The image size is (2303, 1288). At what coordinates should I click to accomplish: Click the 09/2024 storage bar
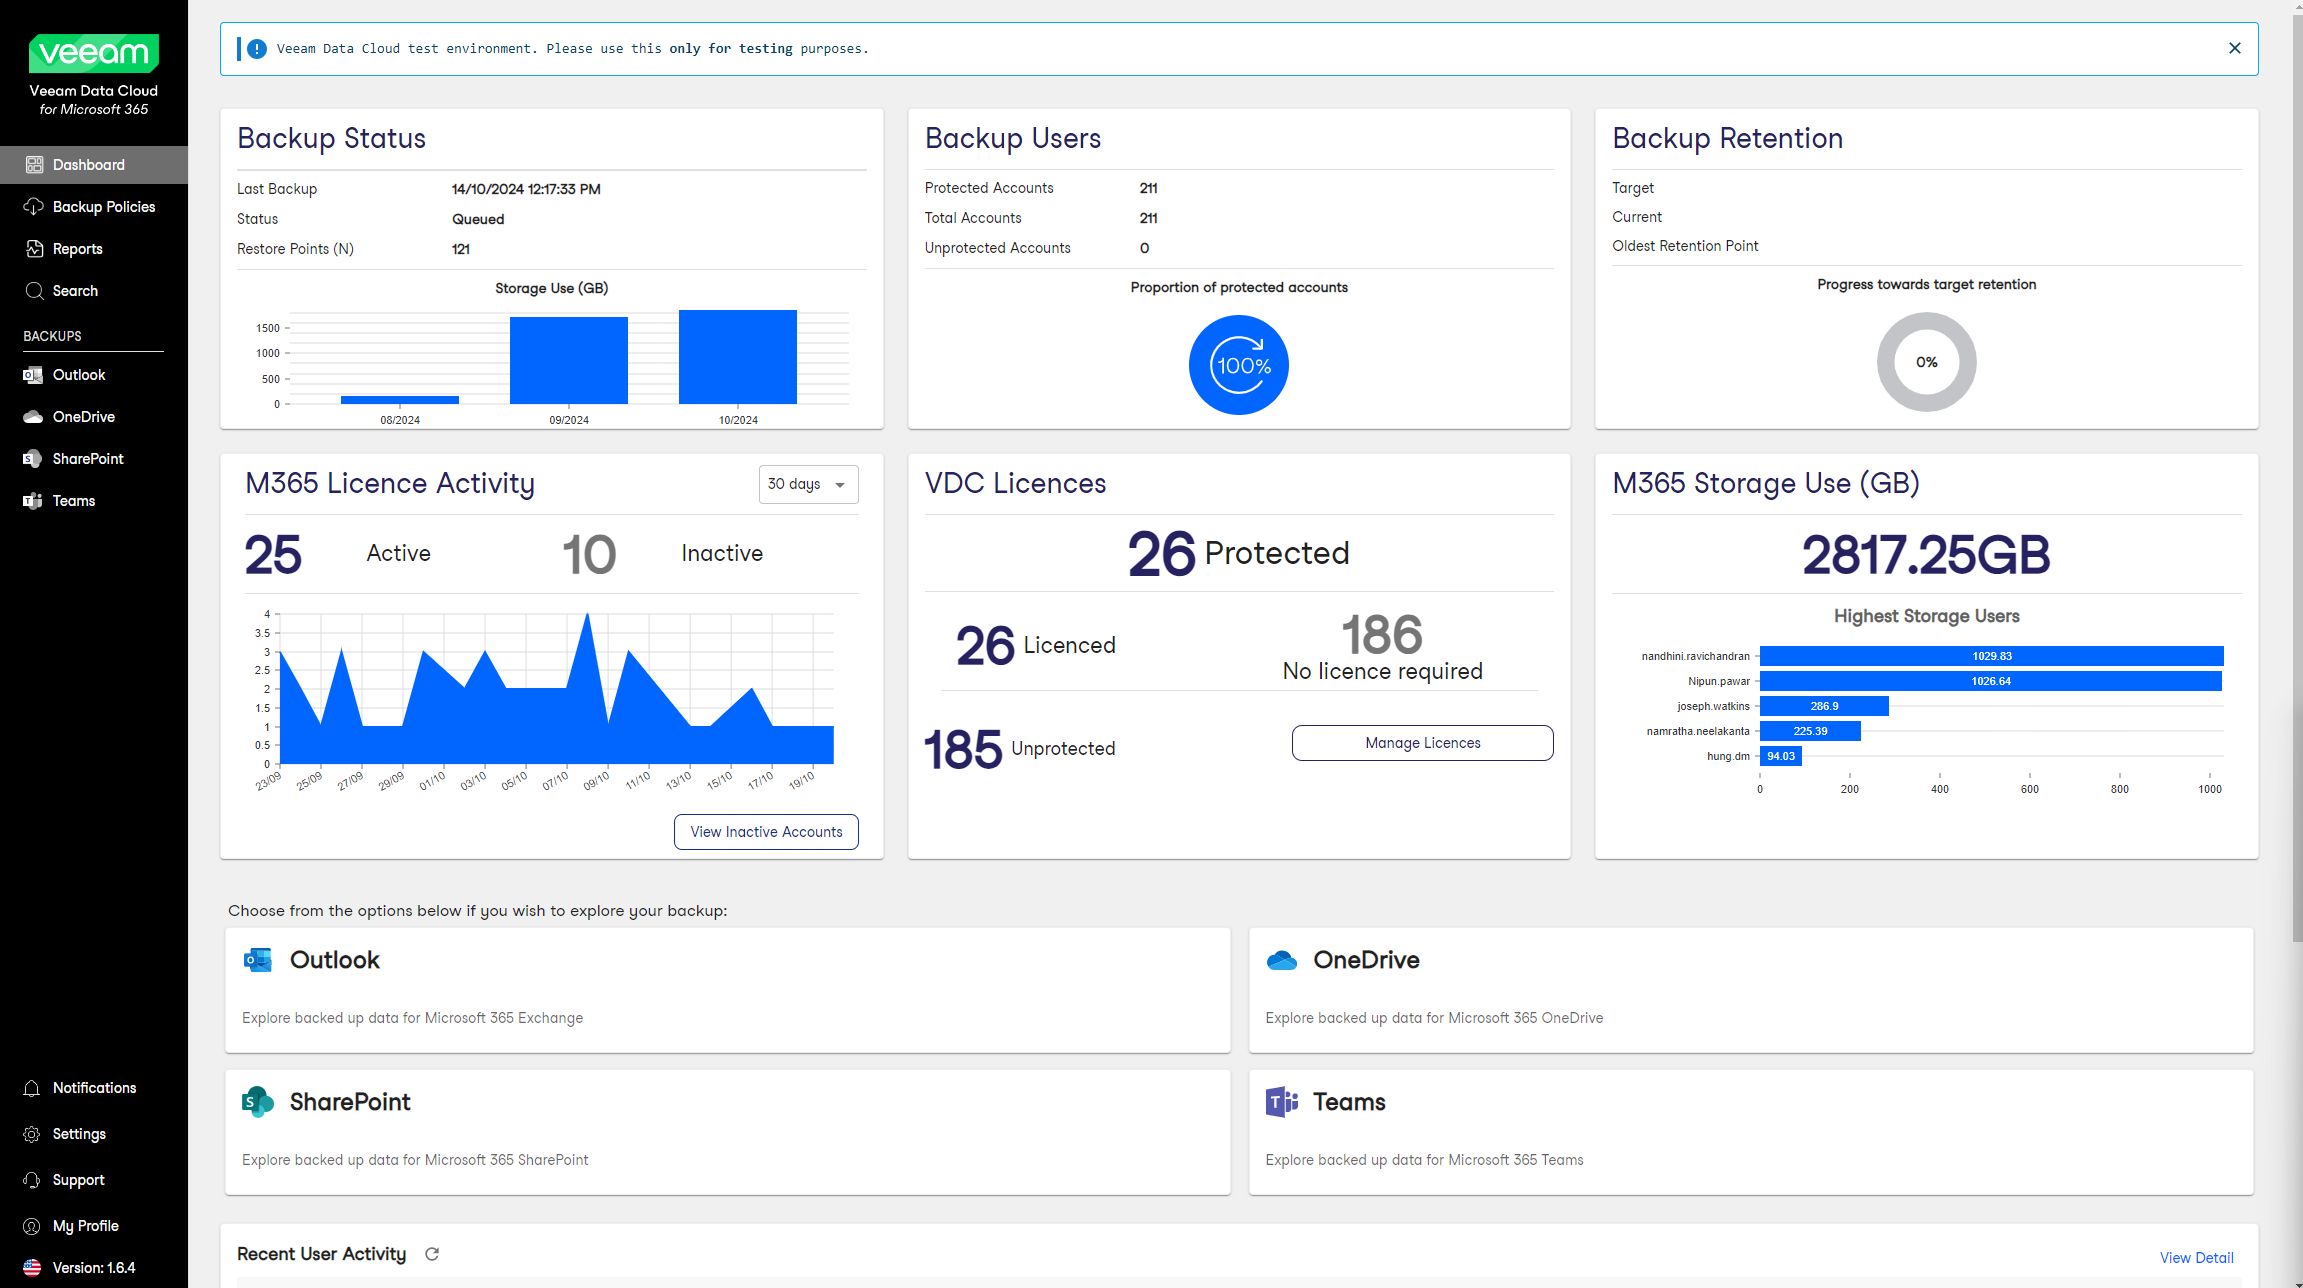pyautogui.click(x=569, y=360)
